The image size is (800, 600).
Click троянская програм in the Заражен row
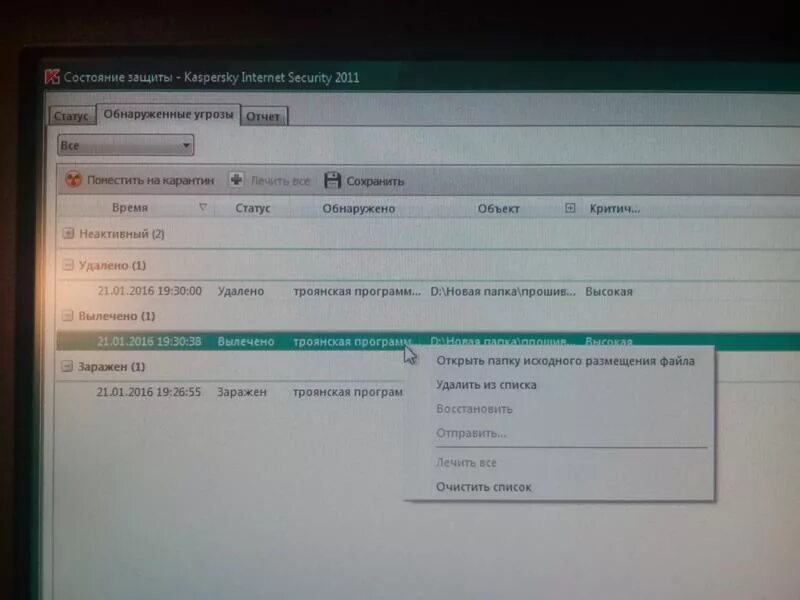[x=348, y=392]
